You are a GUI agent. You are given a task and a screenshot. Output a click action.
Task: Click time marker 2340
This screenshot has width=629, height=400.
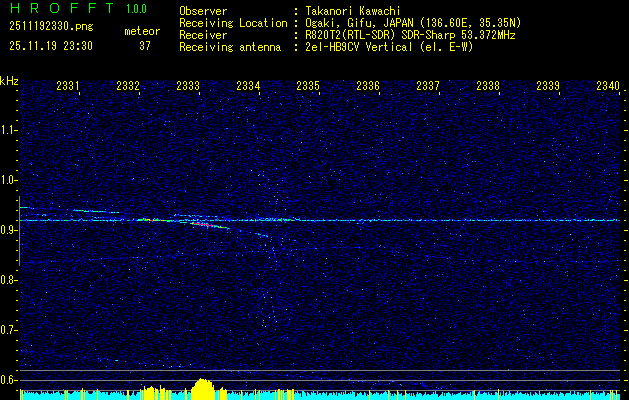(x=608, y=85)
